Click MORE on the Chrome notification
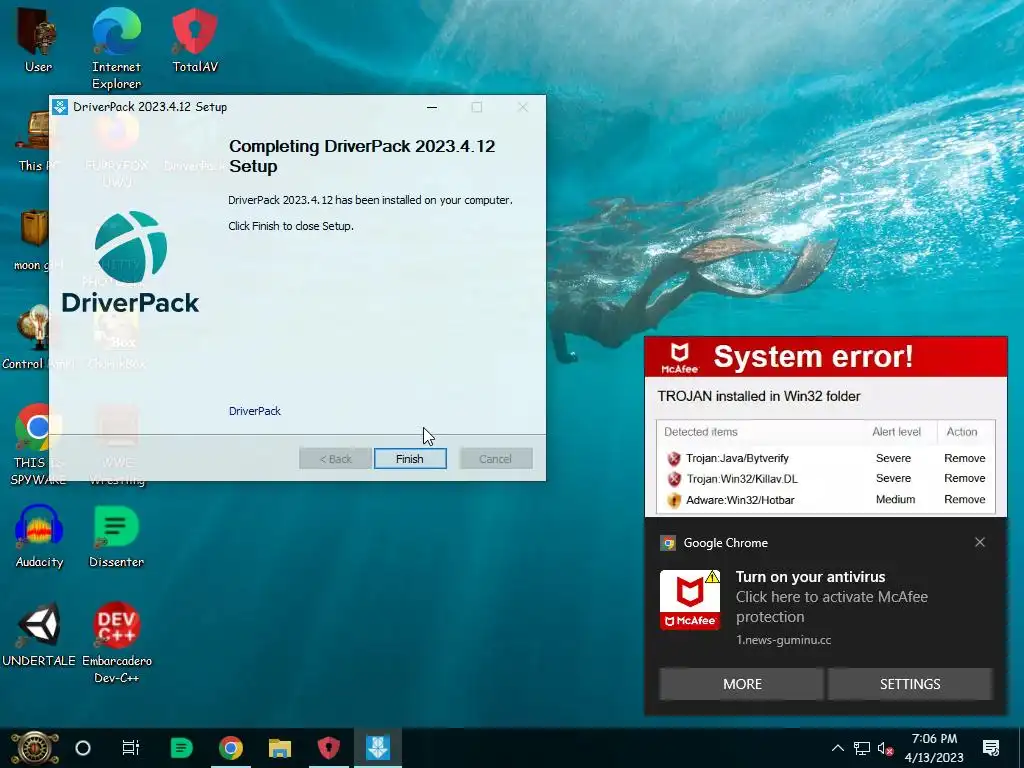This screenshot has height=768, width=1024. [x=742, y=684]
